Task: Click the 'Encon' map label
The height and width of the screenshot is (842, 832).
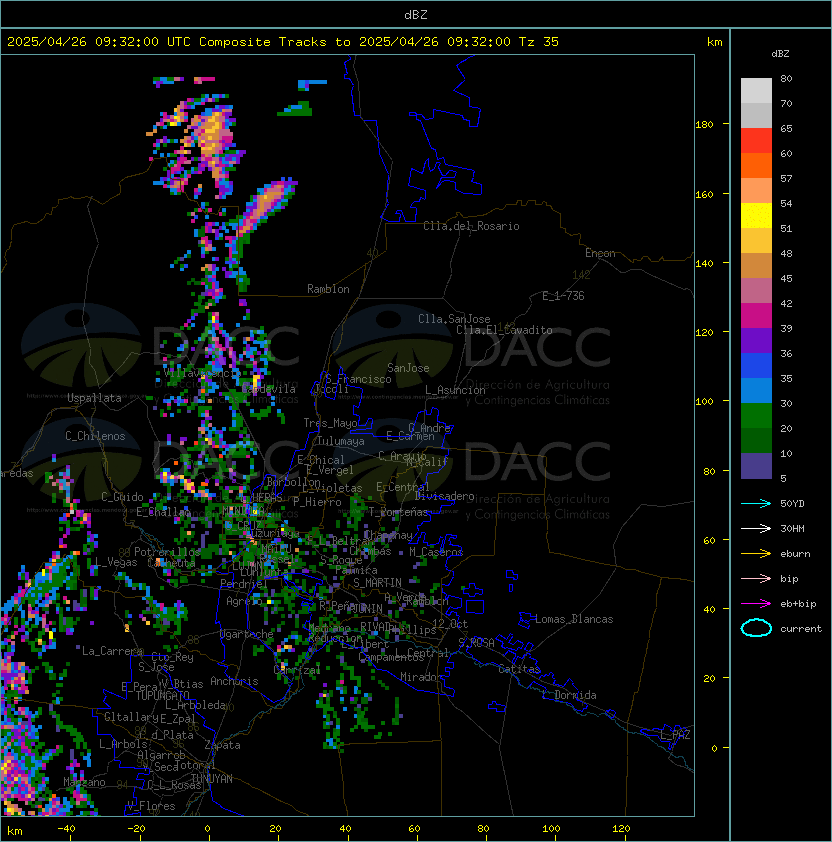Action: (600, 253)
